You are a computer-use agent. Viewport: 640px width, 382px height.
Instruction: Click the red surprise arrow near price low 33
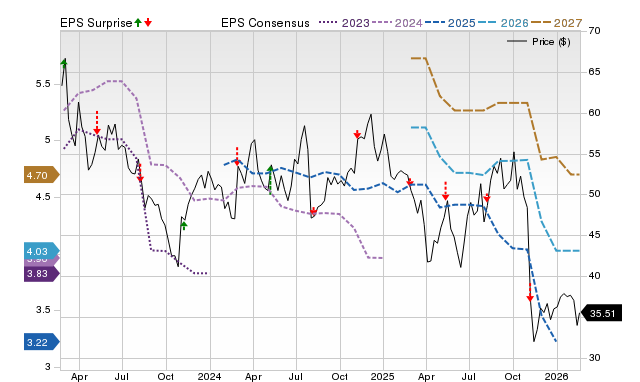coord(530,293)
